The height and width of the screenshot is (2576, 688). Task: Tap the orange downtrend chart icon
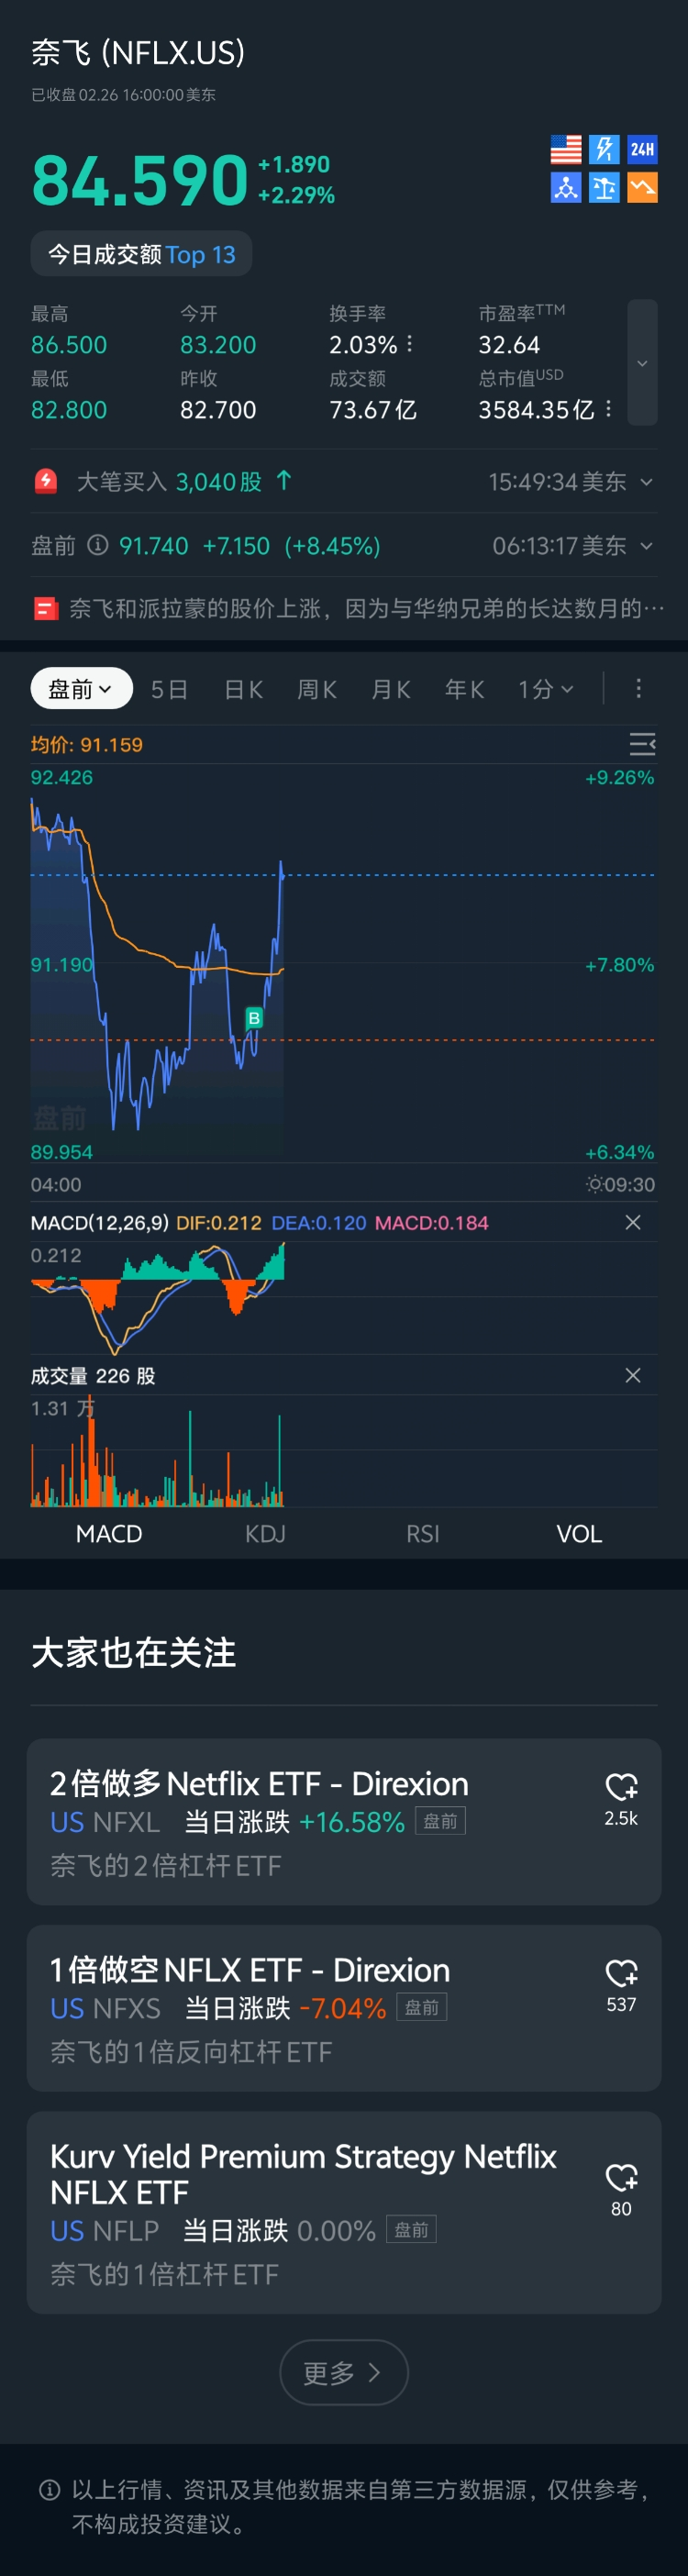(x=642, y=188)
